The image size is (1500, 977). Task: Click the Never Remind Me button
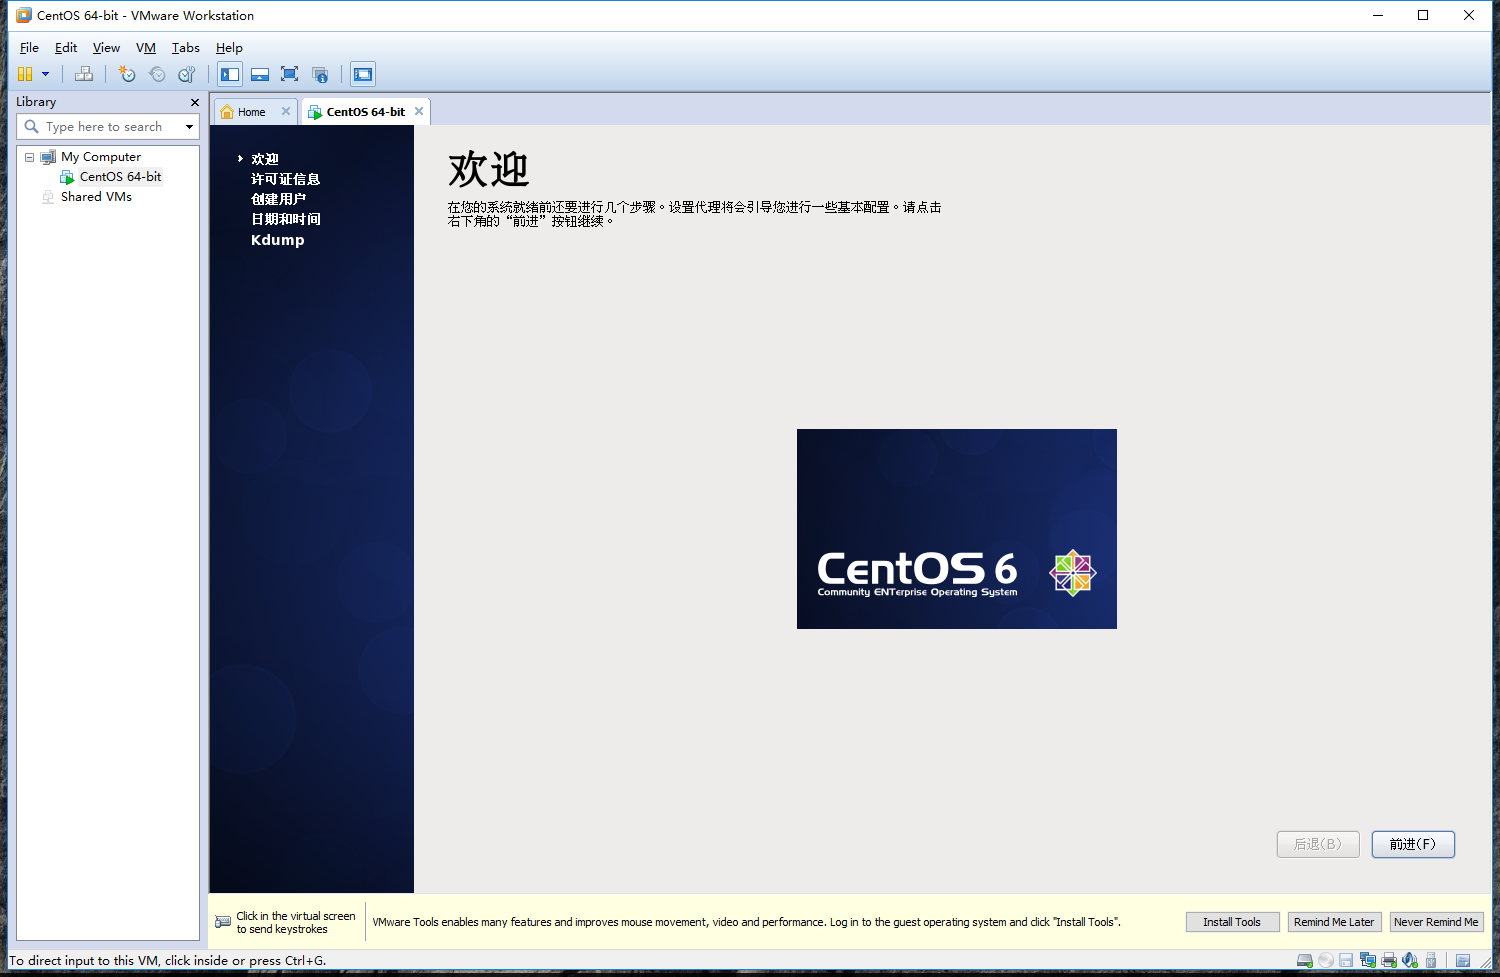coord(1436,922)
